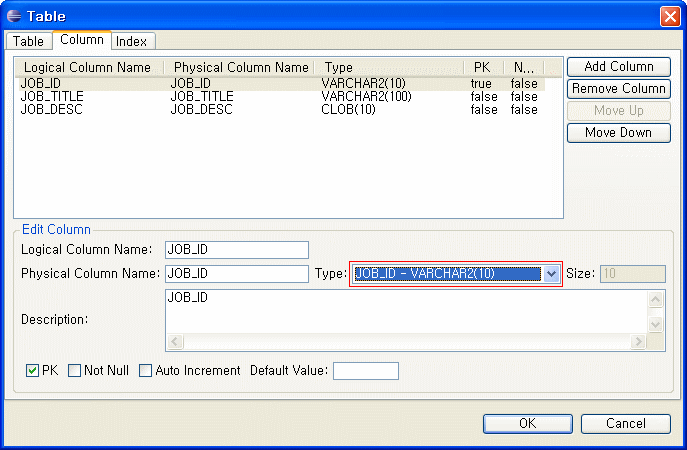The image size is (687, 450).
Task: Click the Move Down button
Action: [618, 133]
